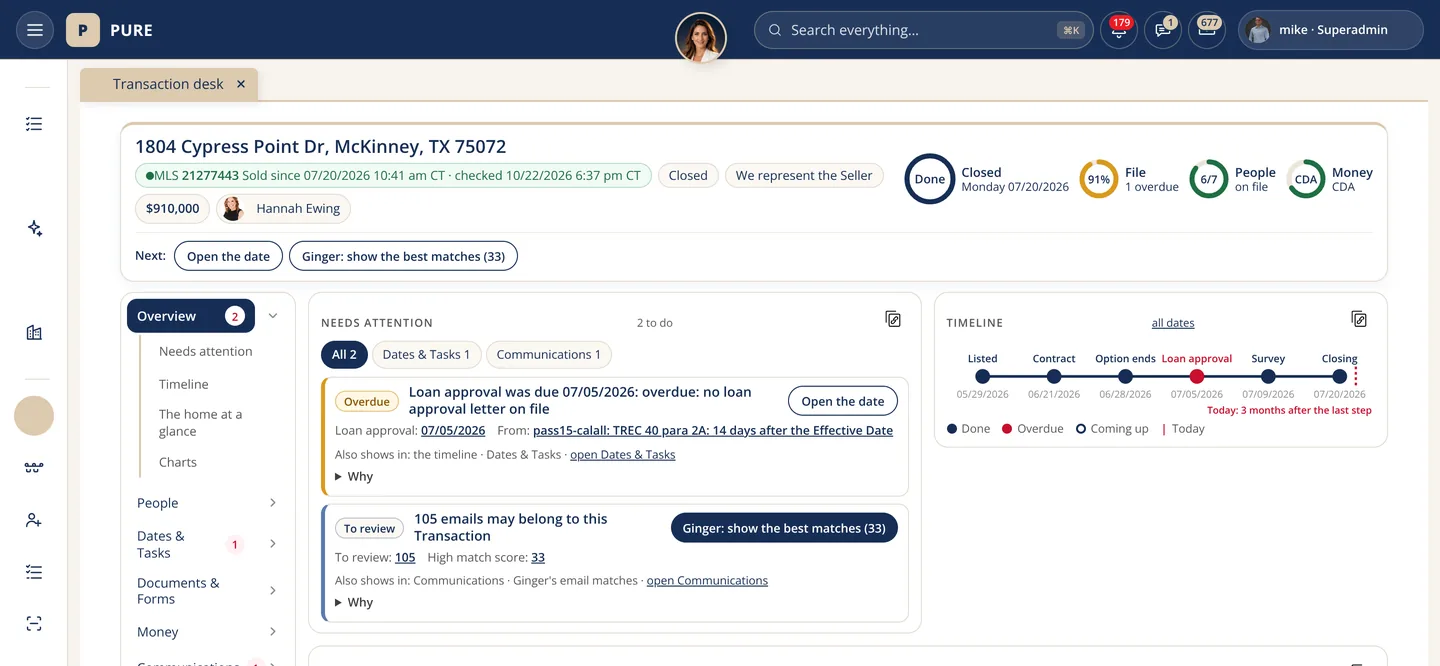Image resolution: width=1440 pixels, height=666 pixels.
Task: Open the pass15-calall TREC 40 para link
Action: click(x=713, y=431)
